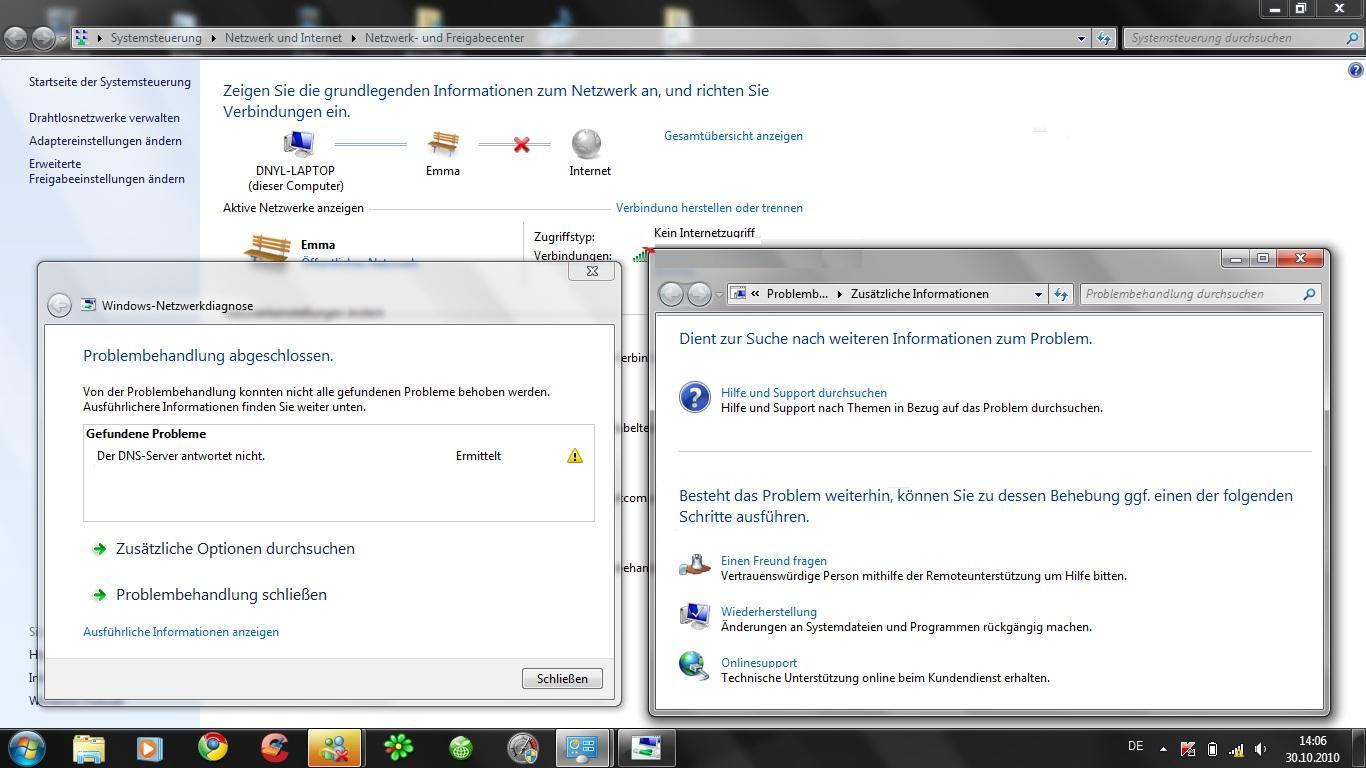
Task: Click the Onlinesupport globe icon
Action: tap(694, 666)
